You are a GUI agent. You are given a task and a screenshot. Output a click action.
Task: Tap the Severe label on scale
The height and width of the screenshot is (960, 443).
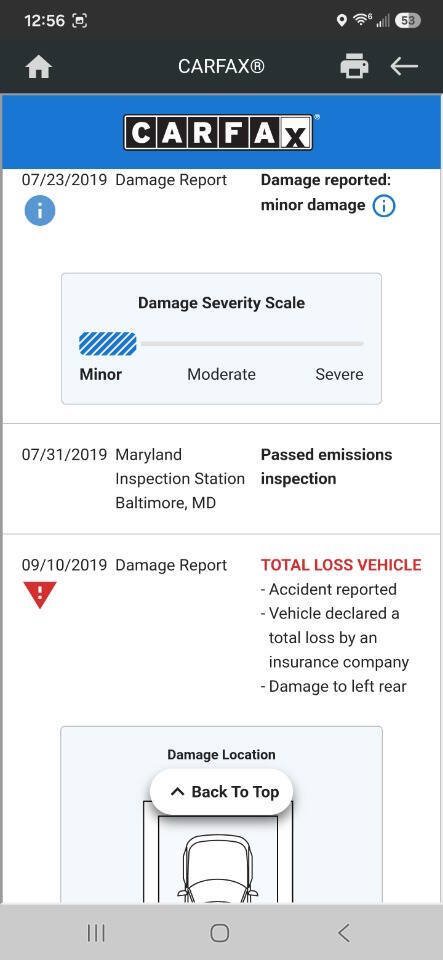point(339,374)
